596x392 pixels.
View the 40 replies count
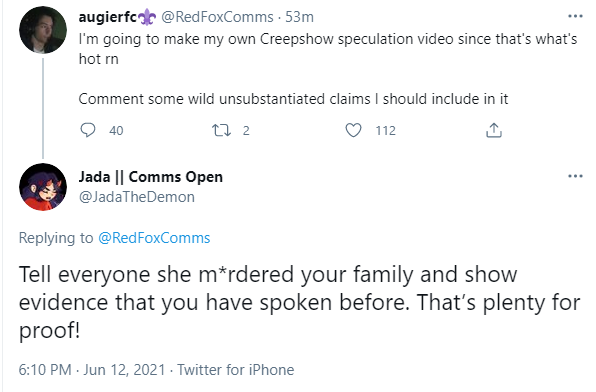click(x=116, y=130)
